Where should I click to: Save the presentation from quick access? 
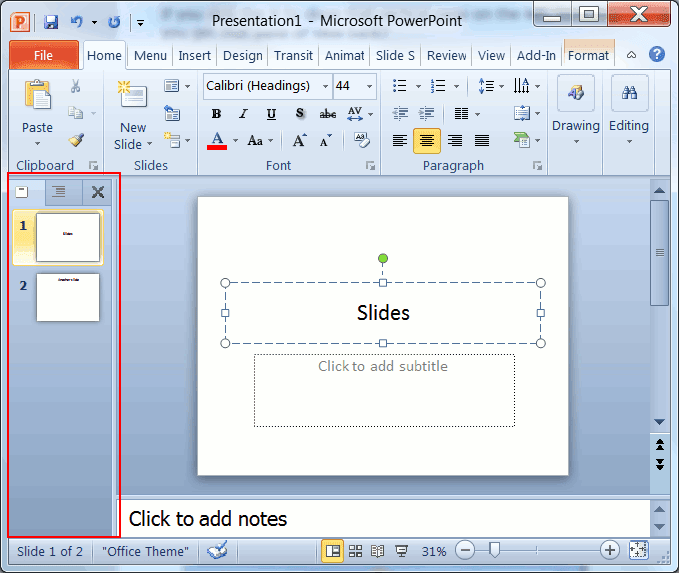(x=51, y=22)
